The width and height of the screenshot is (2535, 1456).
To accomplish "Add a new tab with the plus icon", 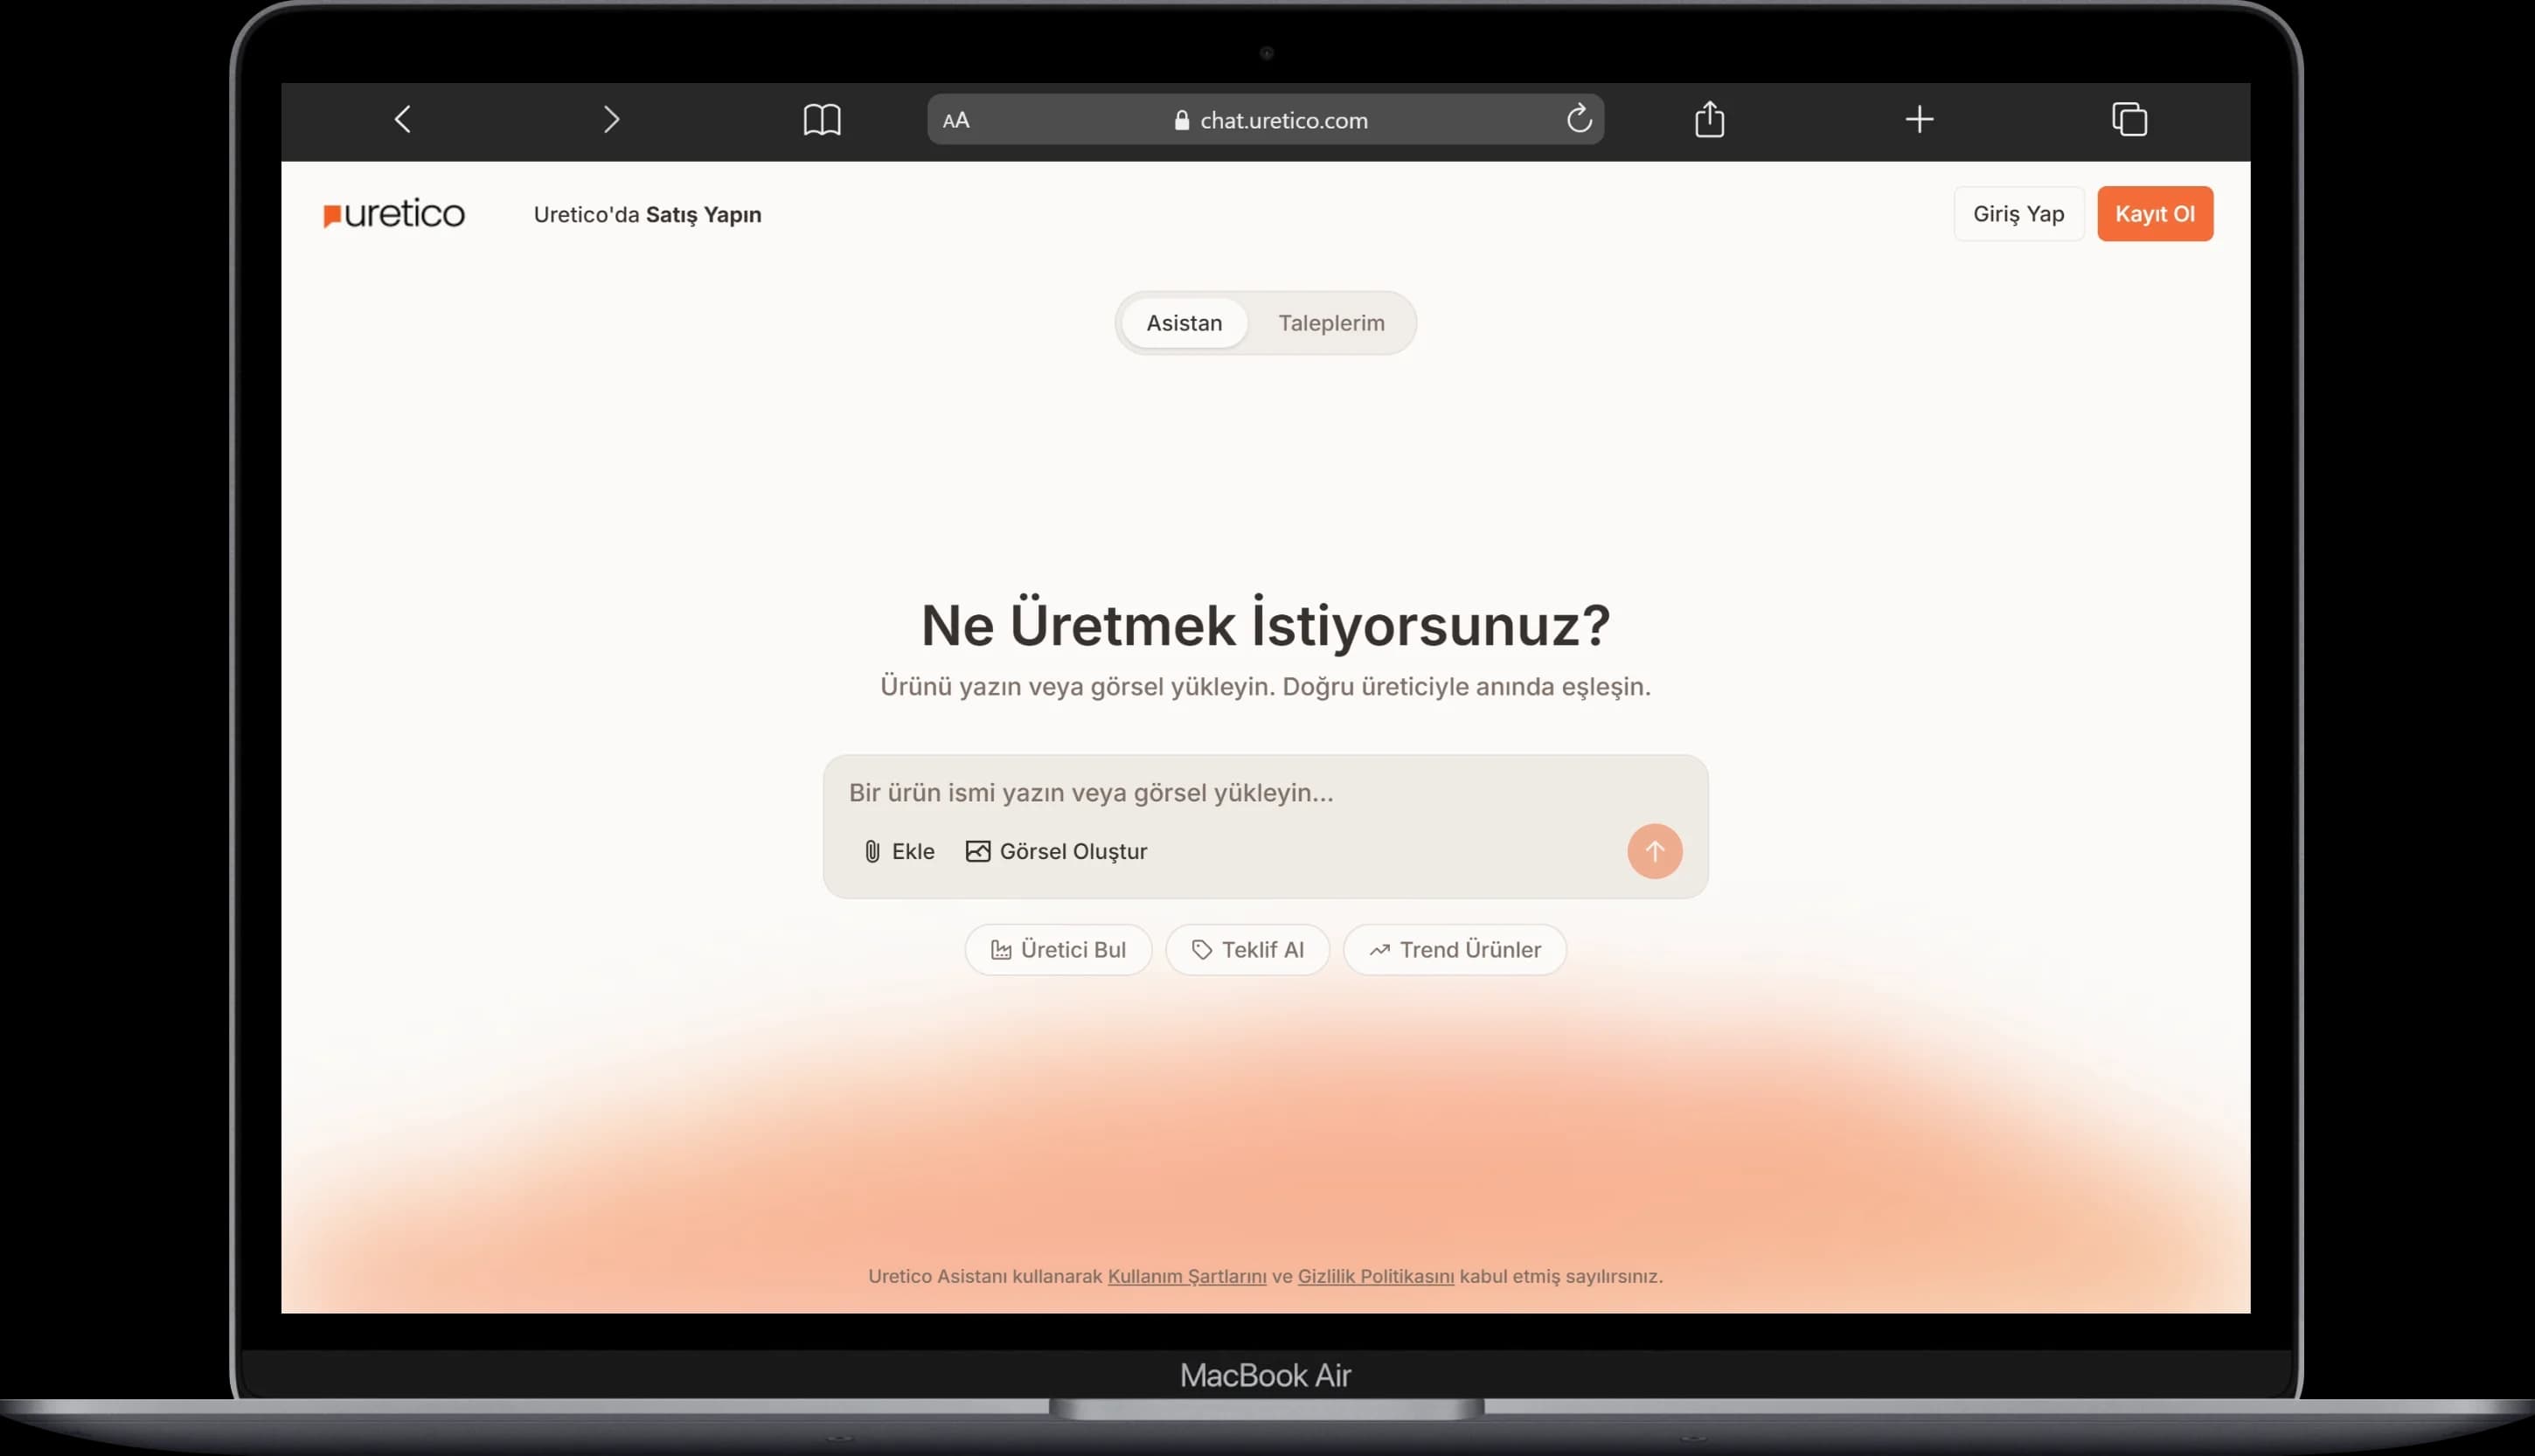I will click(x=1919, y=120).
